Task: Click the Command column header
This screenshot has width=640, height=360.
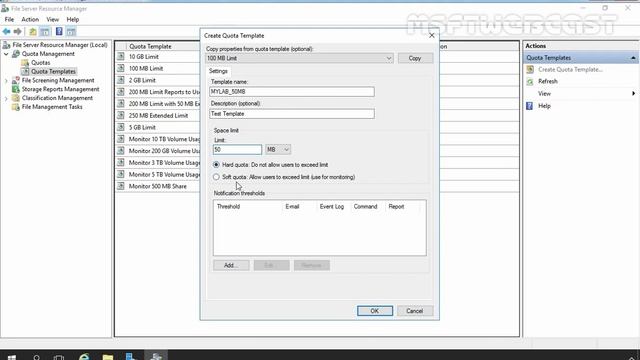Action: (x=368, y=207)
